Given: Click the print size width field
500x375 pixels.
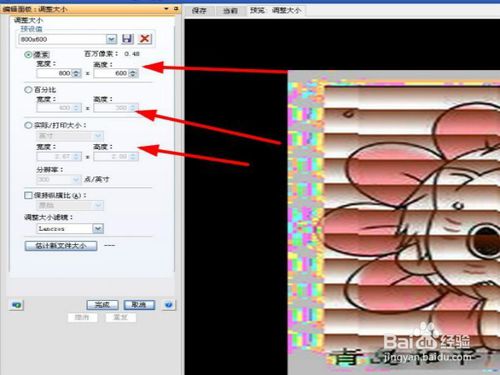Looking at the screenshot, I should (x=59, y=156).
